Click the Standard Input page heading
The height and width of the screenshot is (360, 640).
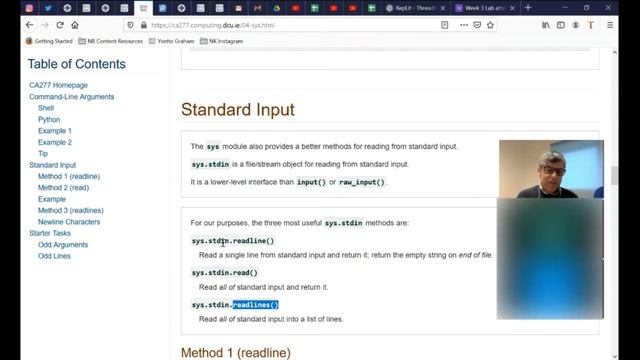[238, 109]
